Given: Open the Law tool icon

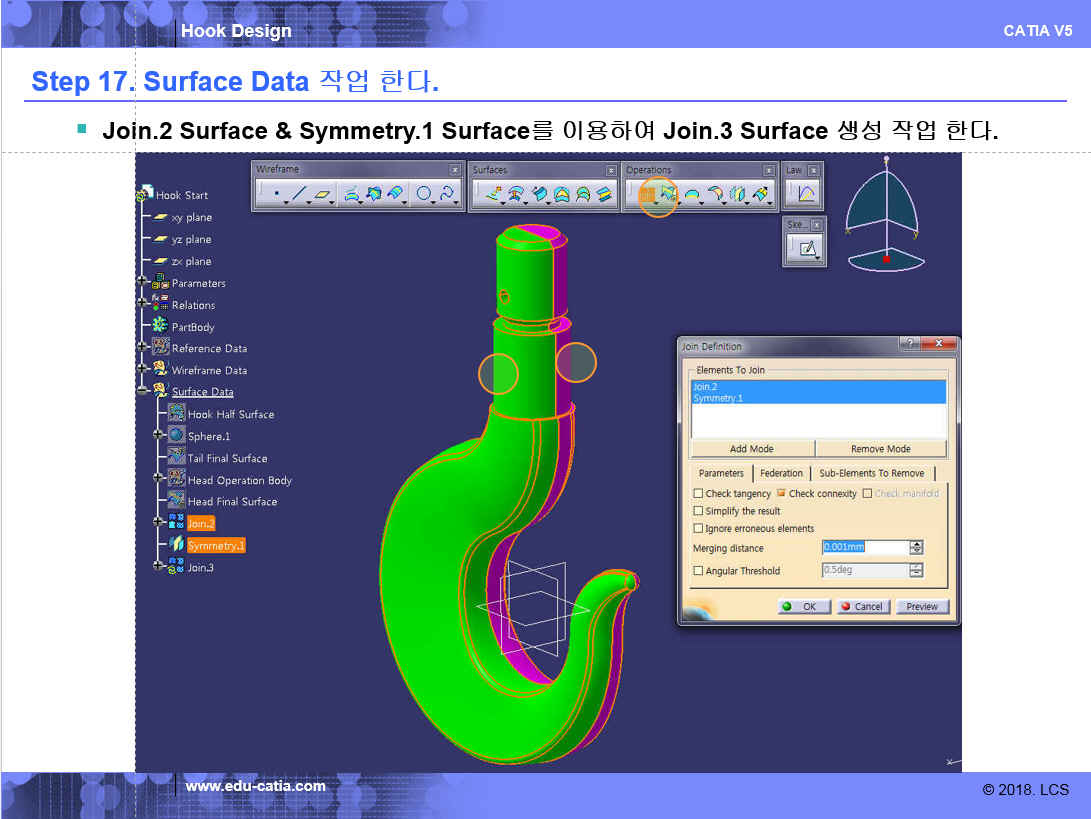Looking at the screenshot, I should click(x=806, y=194).
